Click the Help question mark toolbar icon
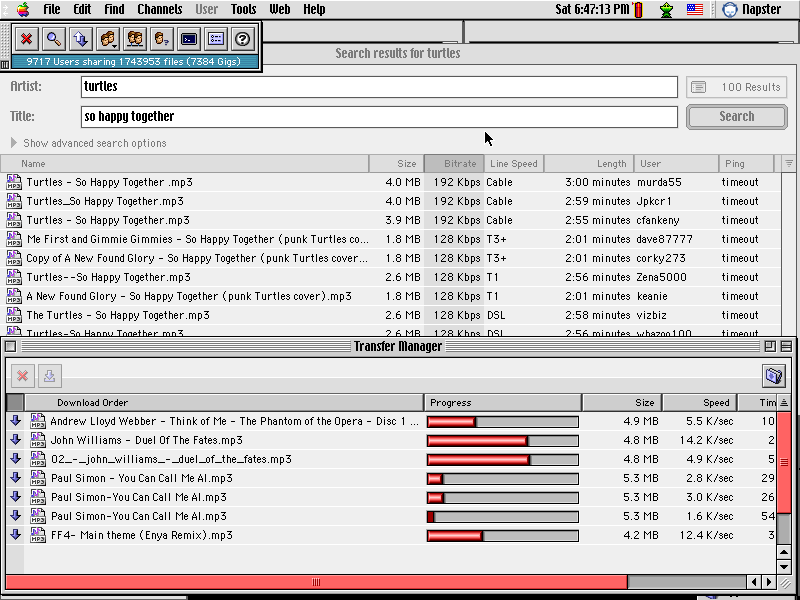Image resolution: width=800 pixels, height=600 pixels. (240, 40)
